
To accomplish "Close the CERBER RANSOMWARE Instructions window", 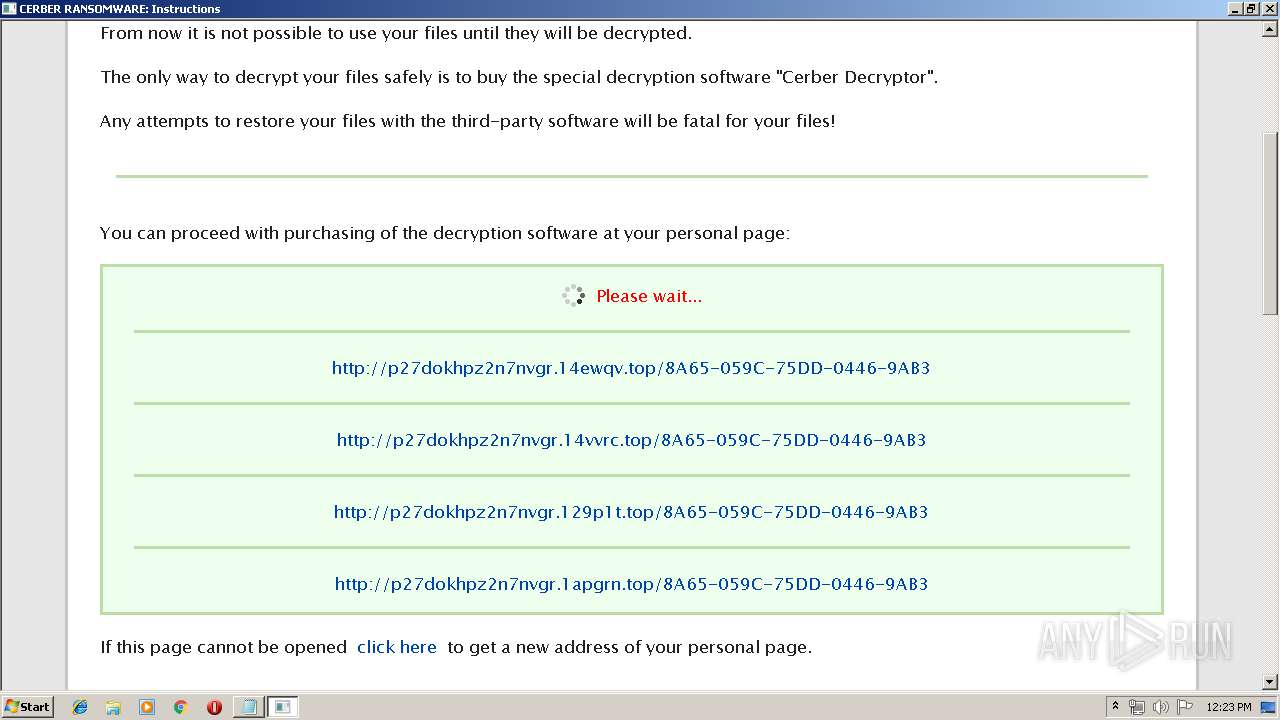I will coord(1268,9).
